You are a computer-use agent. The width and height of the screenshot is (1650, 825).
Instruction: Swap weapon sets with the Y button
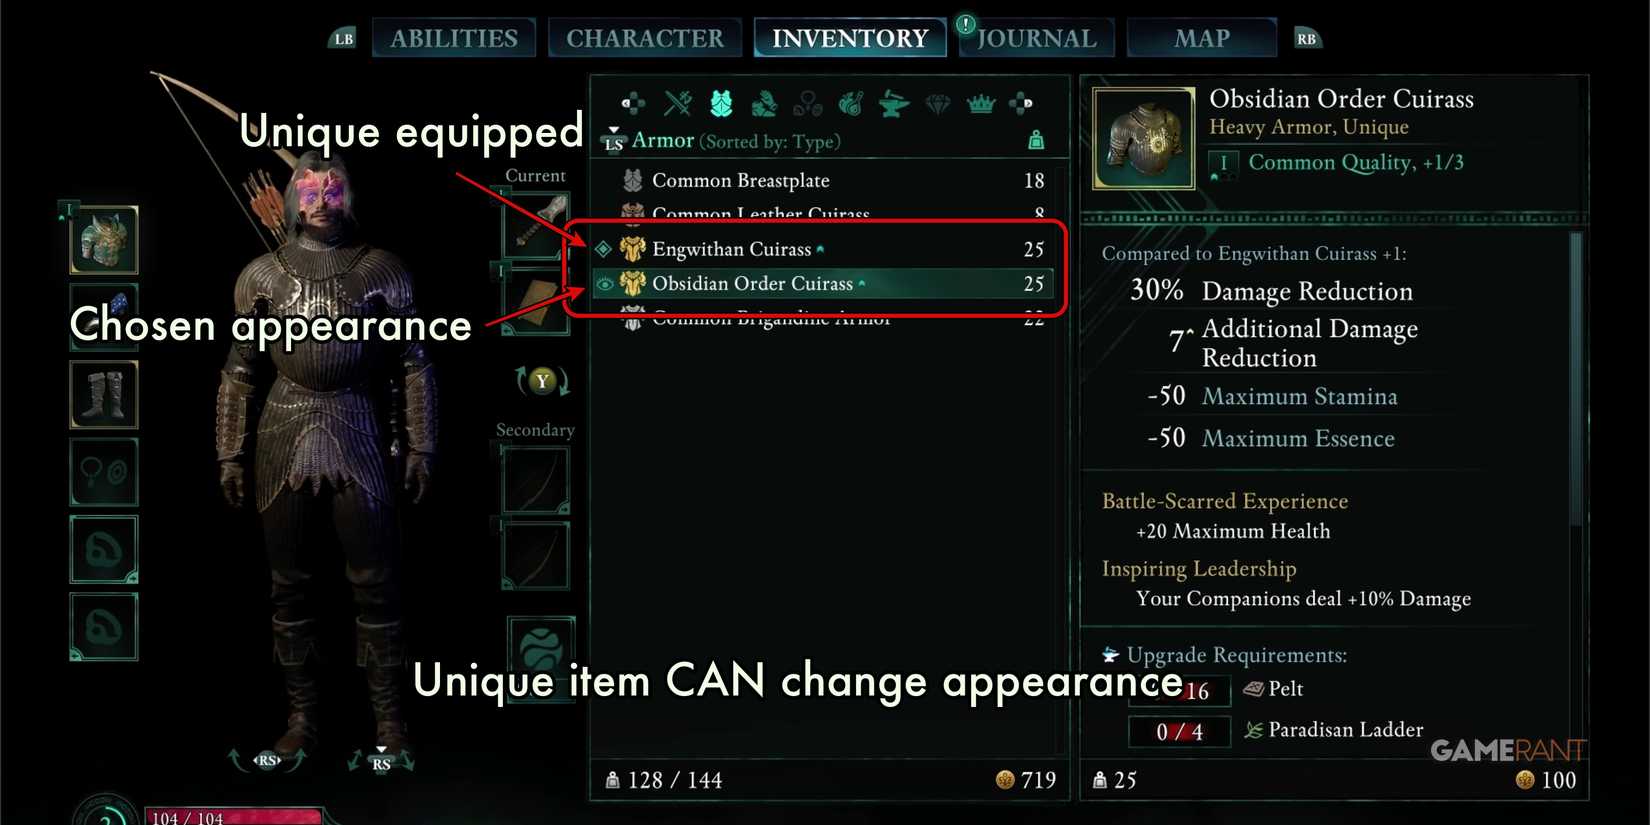tap(542, 381)
